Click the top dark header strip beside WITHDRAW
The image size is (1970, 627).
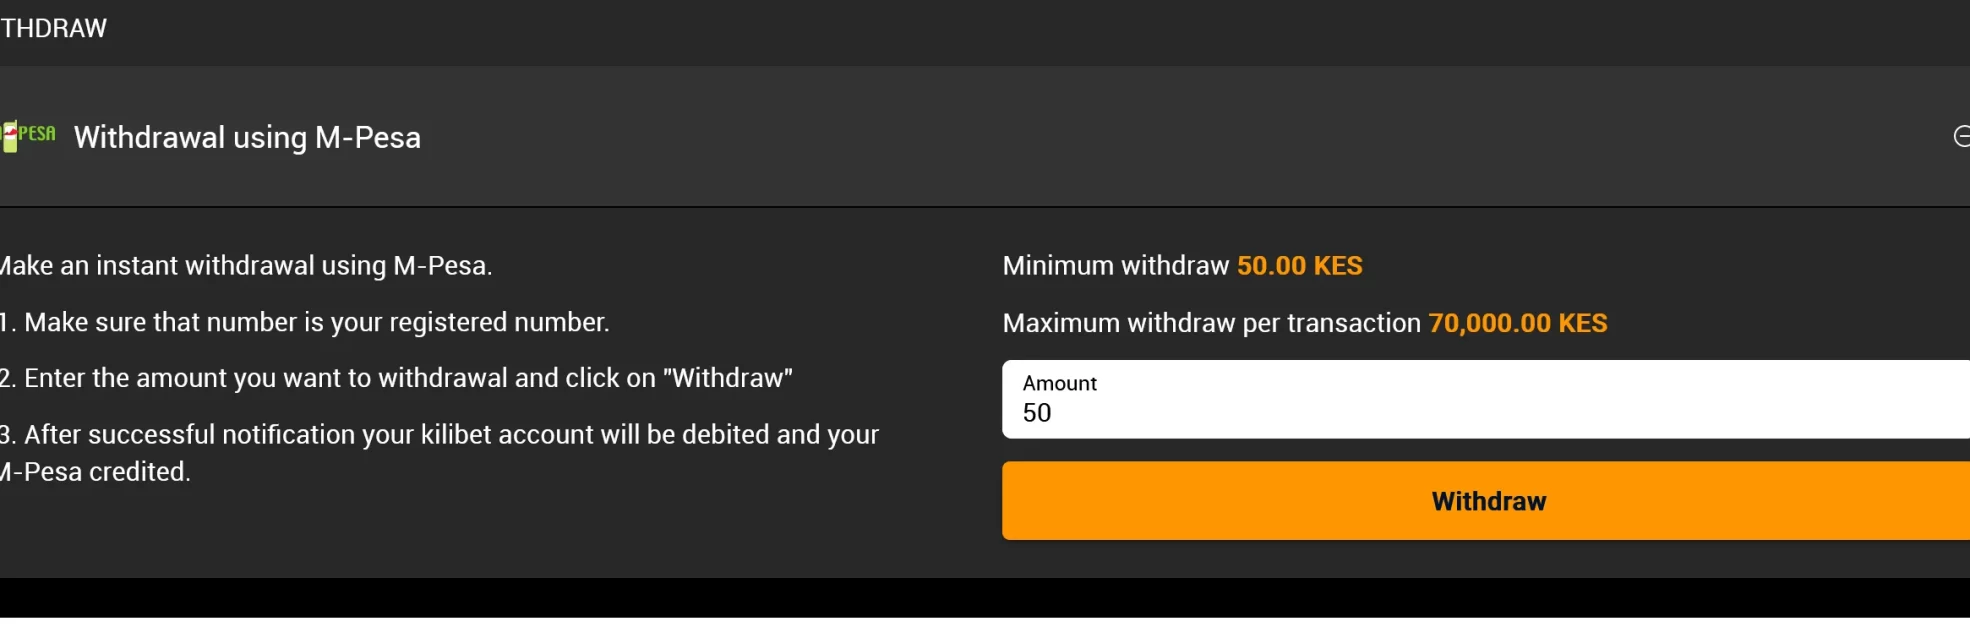click(1040, 30)
